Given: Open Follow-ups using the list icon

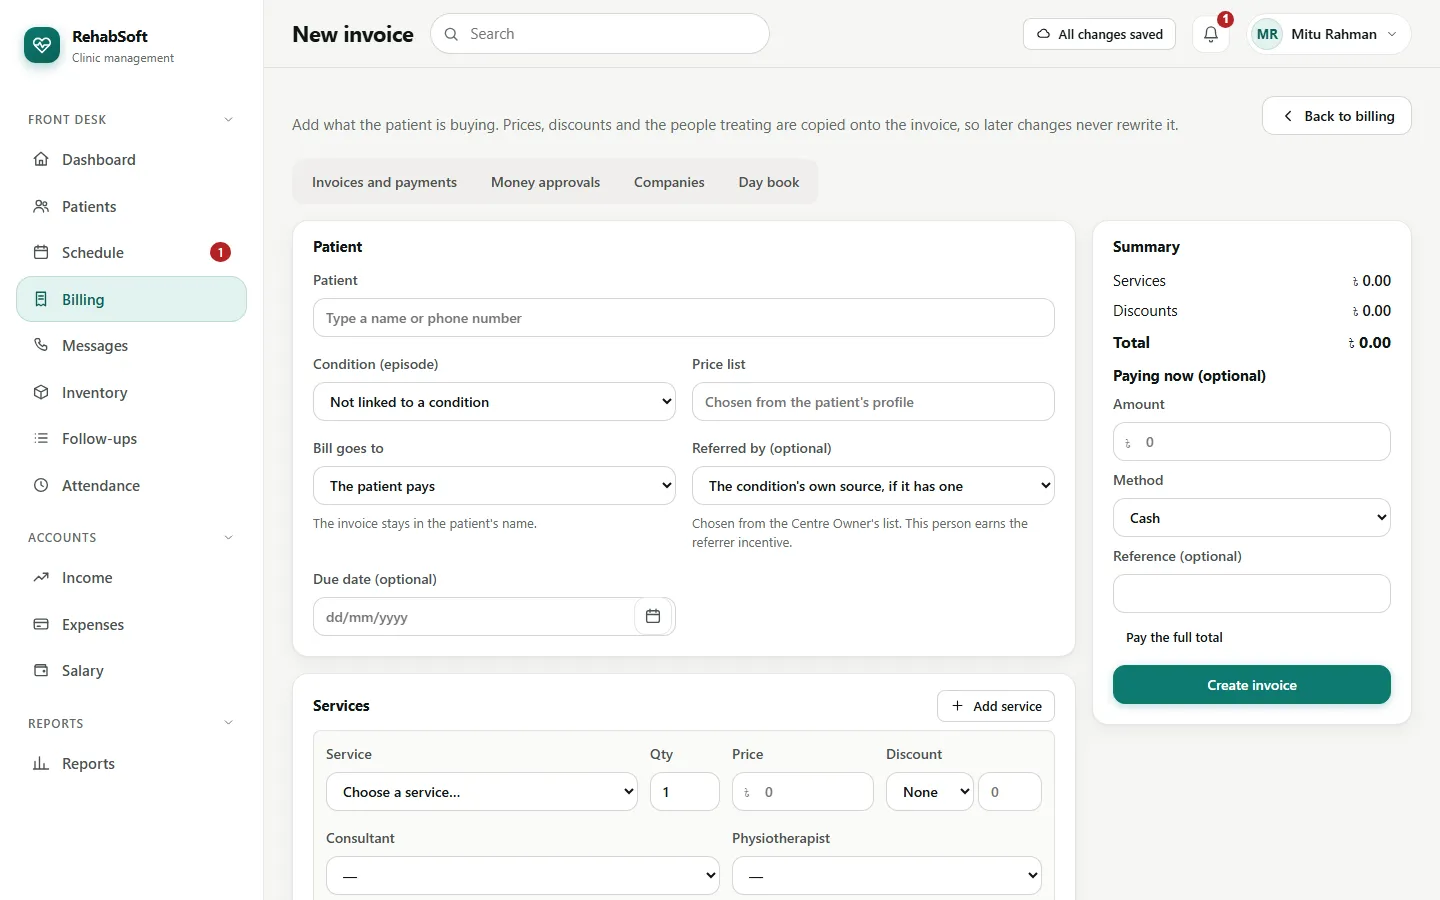Looking at the screenshot, I should pyautogui.click(x=41, y=438).
